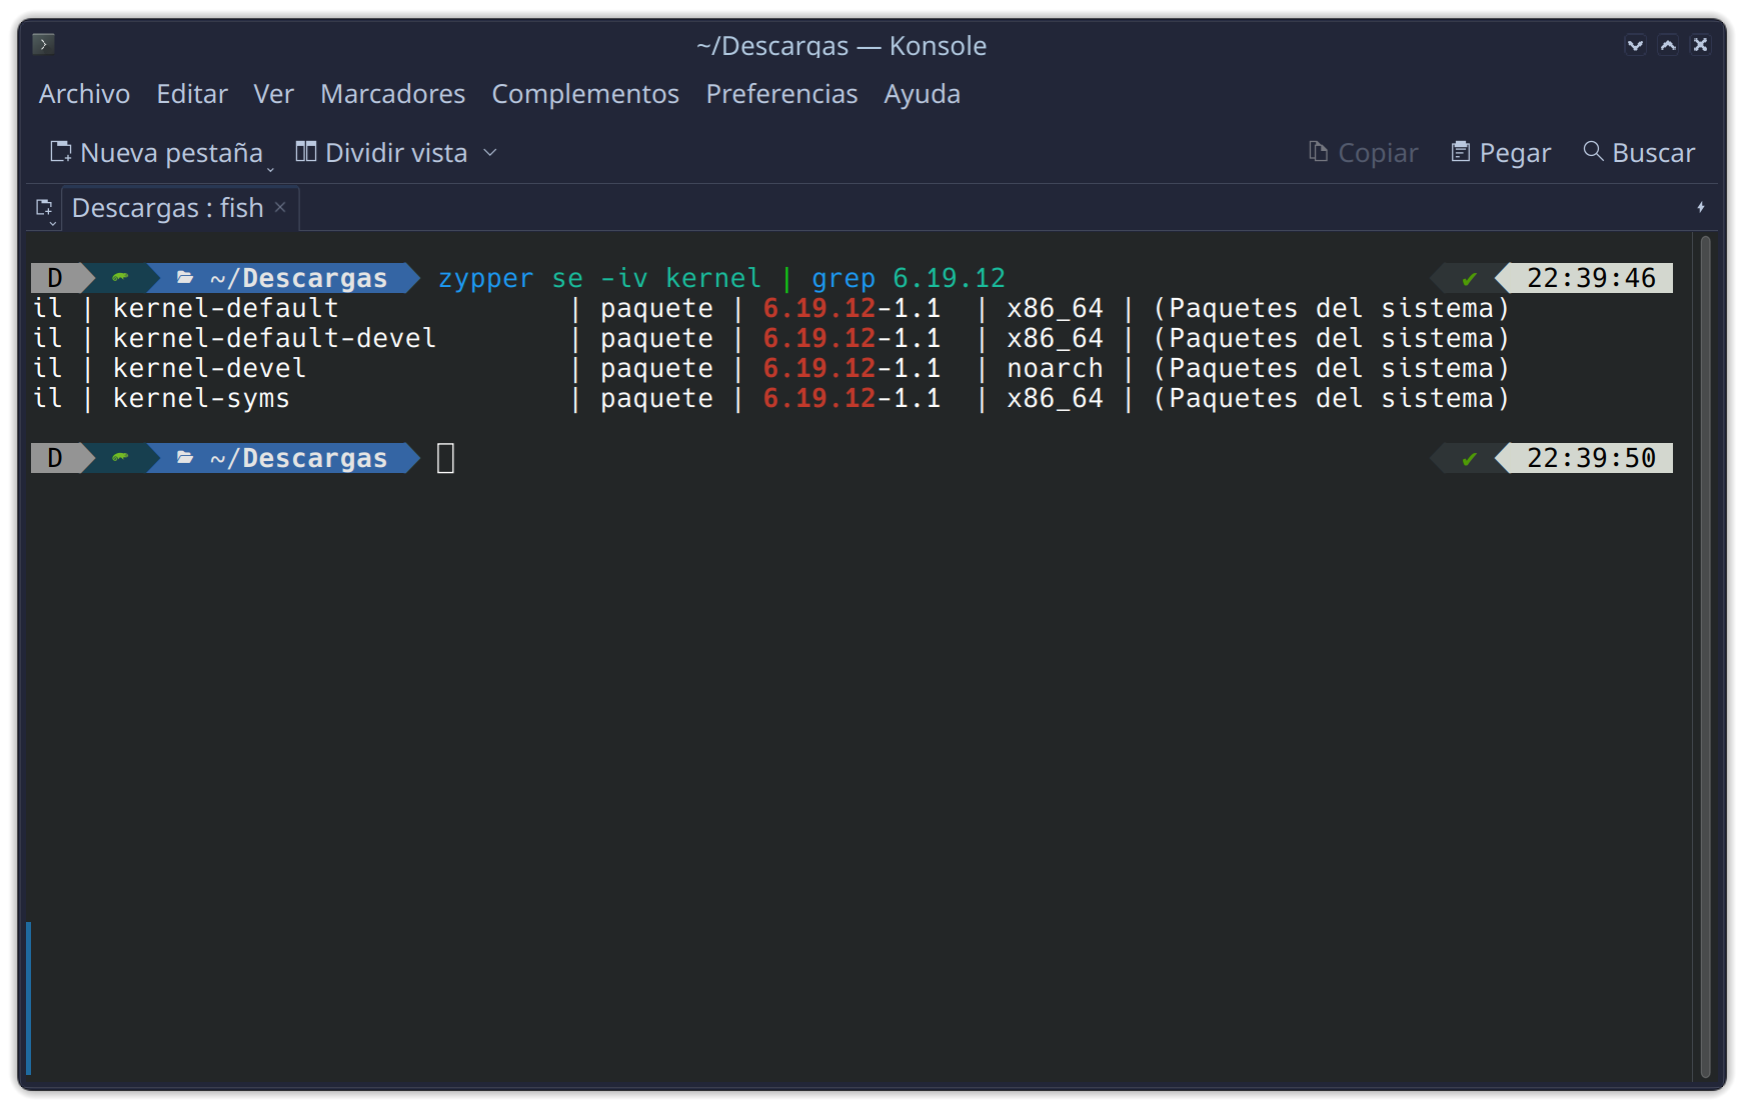Open the Editar menu
The height and width of the screenshot is (1108, 1744).
[x=192, y=94]
